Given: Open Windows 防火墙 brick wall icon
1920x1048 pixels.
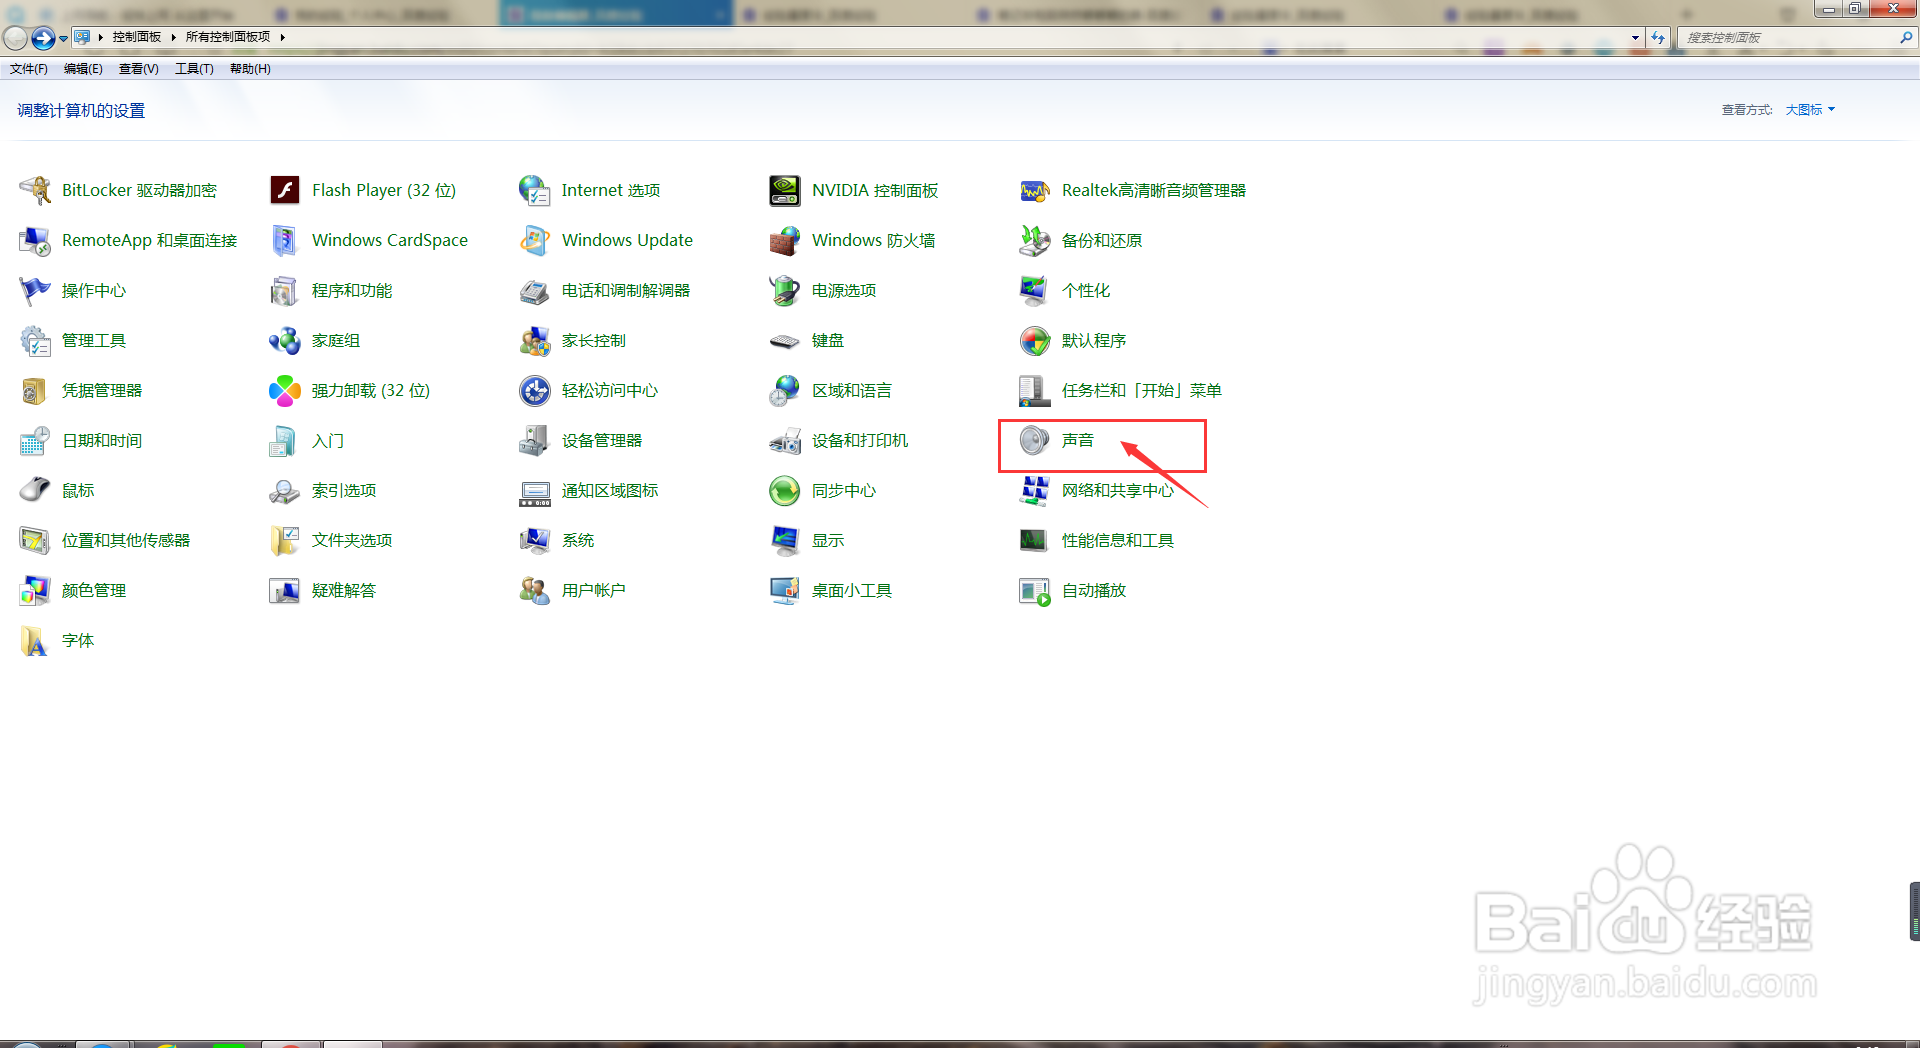Looking at the screenshot, I should (785, 240).
